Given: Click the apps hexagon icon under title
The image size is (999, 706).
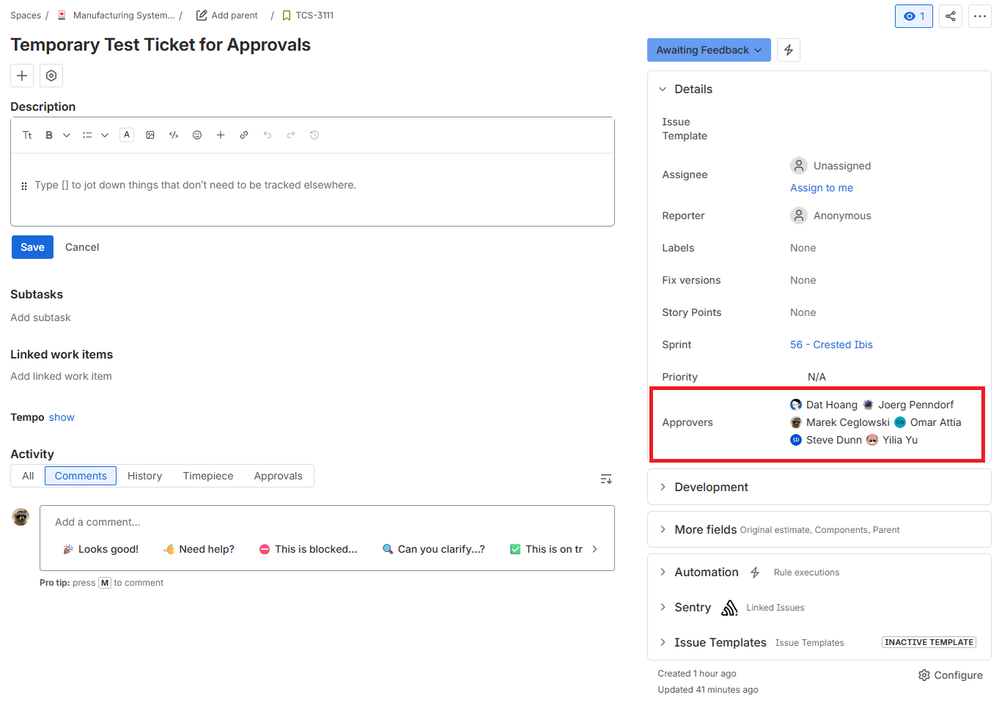Looking at the screenshot, I should [x=51, y=76].
